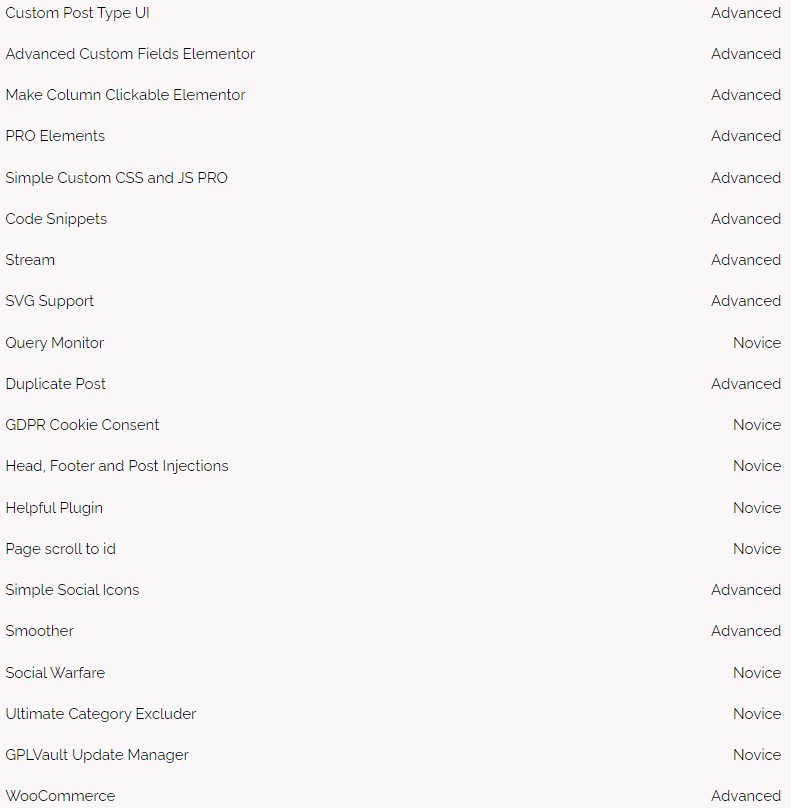Screen dimensions: 791x808
Task: Click the Novice level beside GPLVault Update Manager
Action: pos(756,755)
